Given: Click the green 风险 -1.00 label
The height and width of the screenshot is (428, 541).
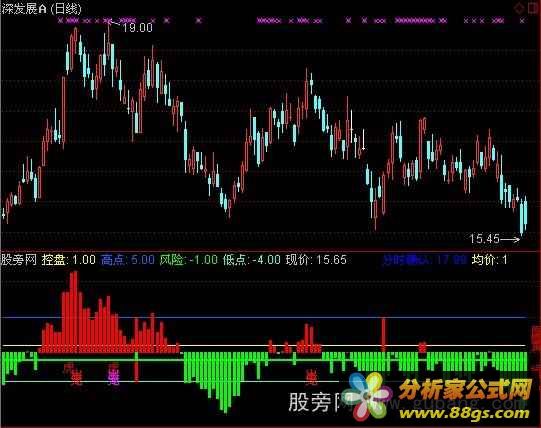Looking at the screenshot, I should (188, 260).
